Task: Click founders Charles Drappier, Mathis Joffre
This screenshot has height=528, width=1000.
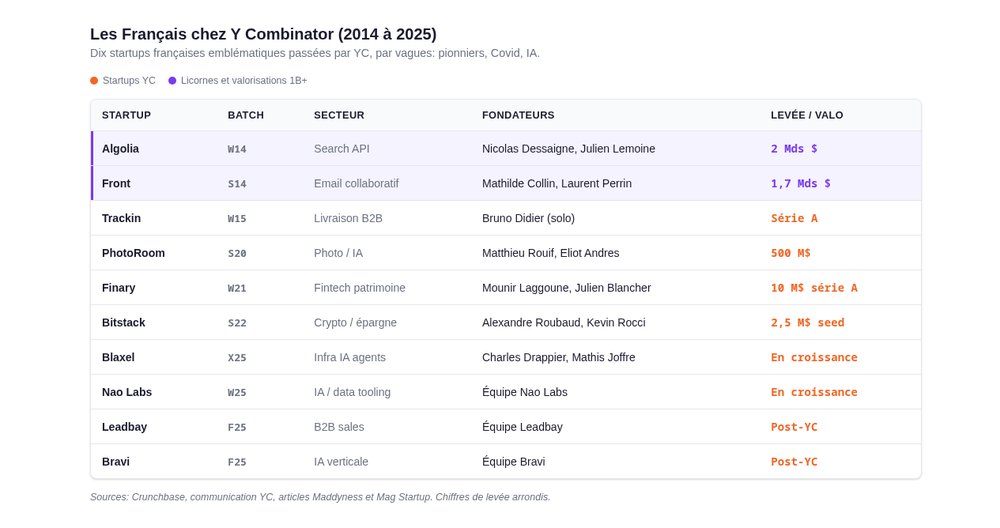Action: (x=559, y=357)
